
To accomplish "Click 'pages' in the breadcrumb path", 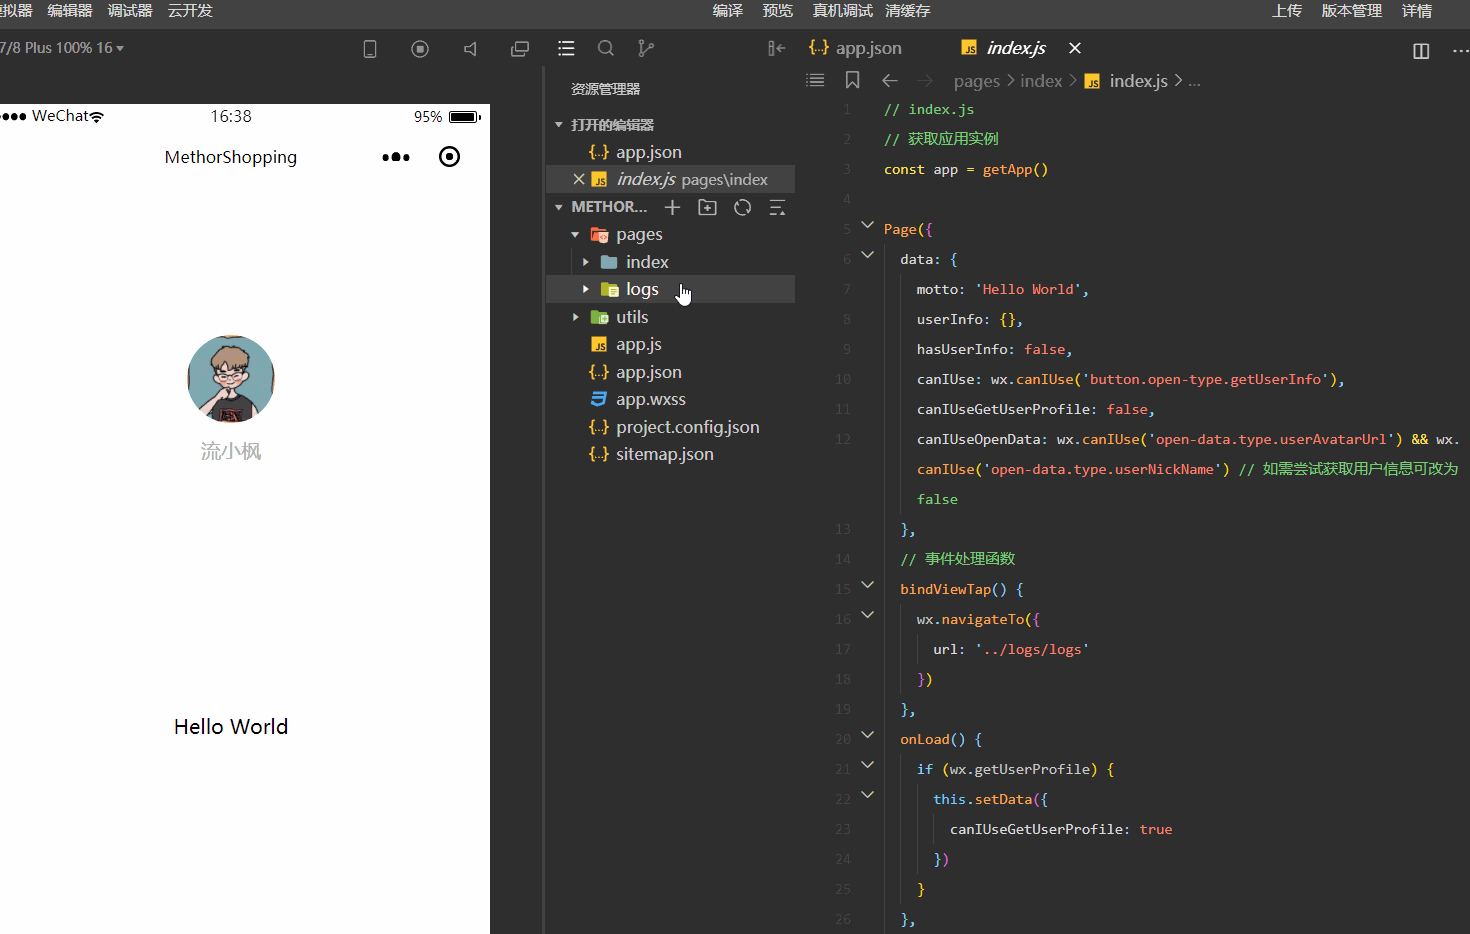I will click(977, 81).
